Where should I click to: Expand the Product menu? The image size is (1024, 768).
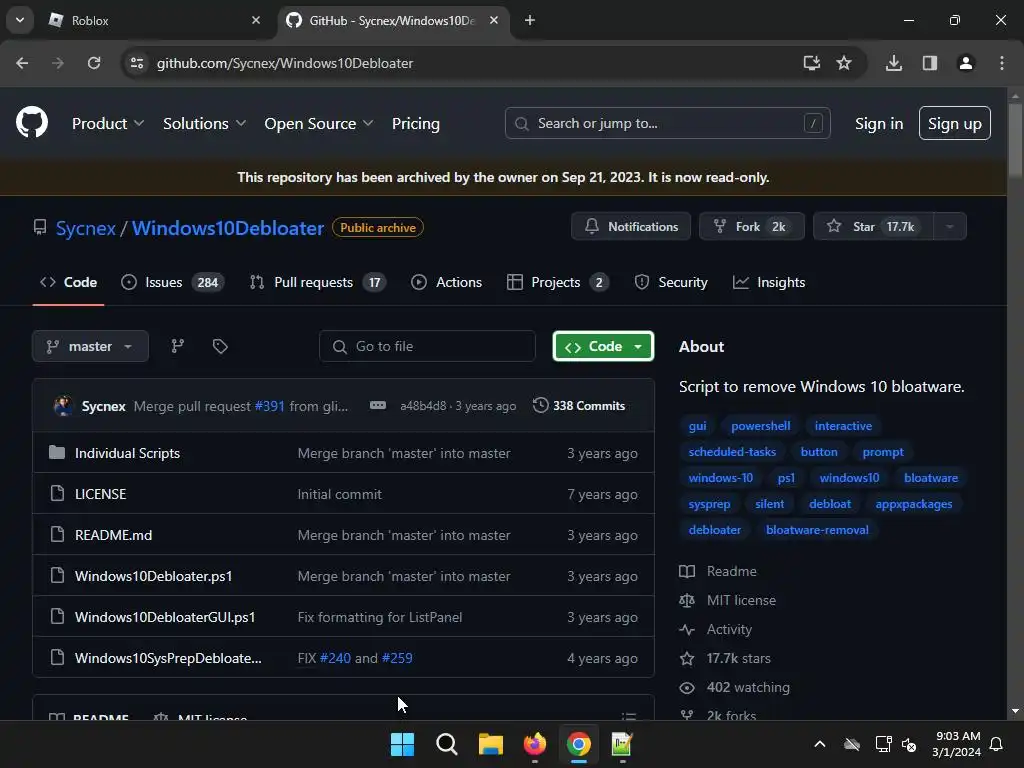coord(108,123)
